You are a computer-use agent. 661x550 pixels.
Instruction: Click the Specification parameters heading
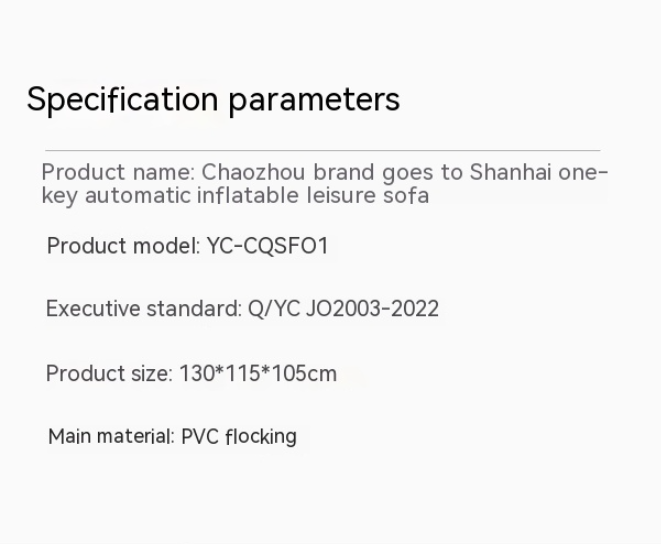213,100
